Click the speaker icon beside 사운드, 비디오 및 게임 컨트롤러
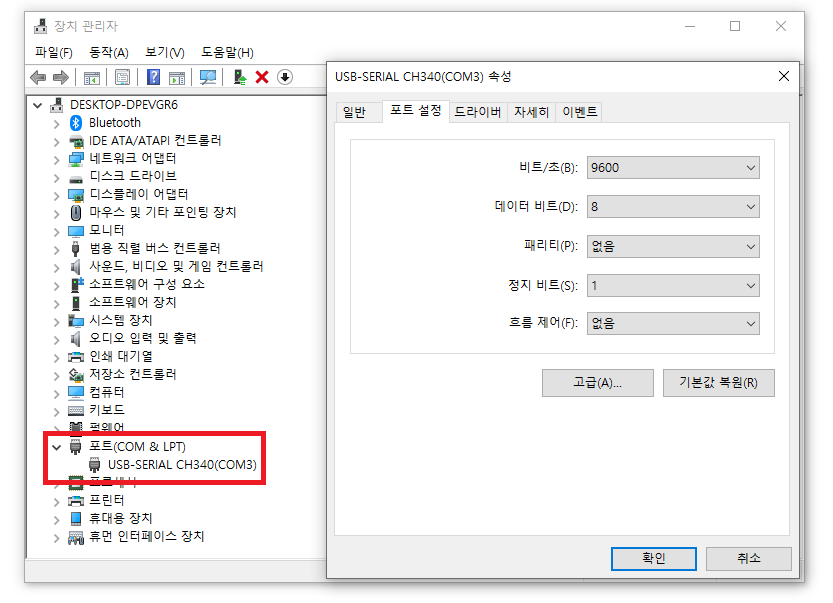Screen dimensions: 833x603 click(x=76, y=267)
